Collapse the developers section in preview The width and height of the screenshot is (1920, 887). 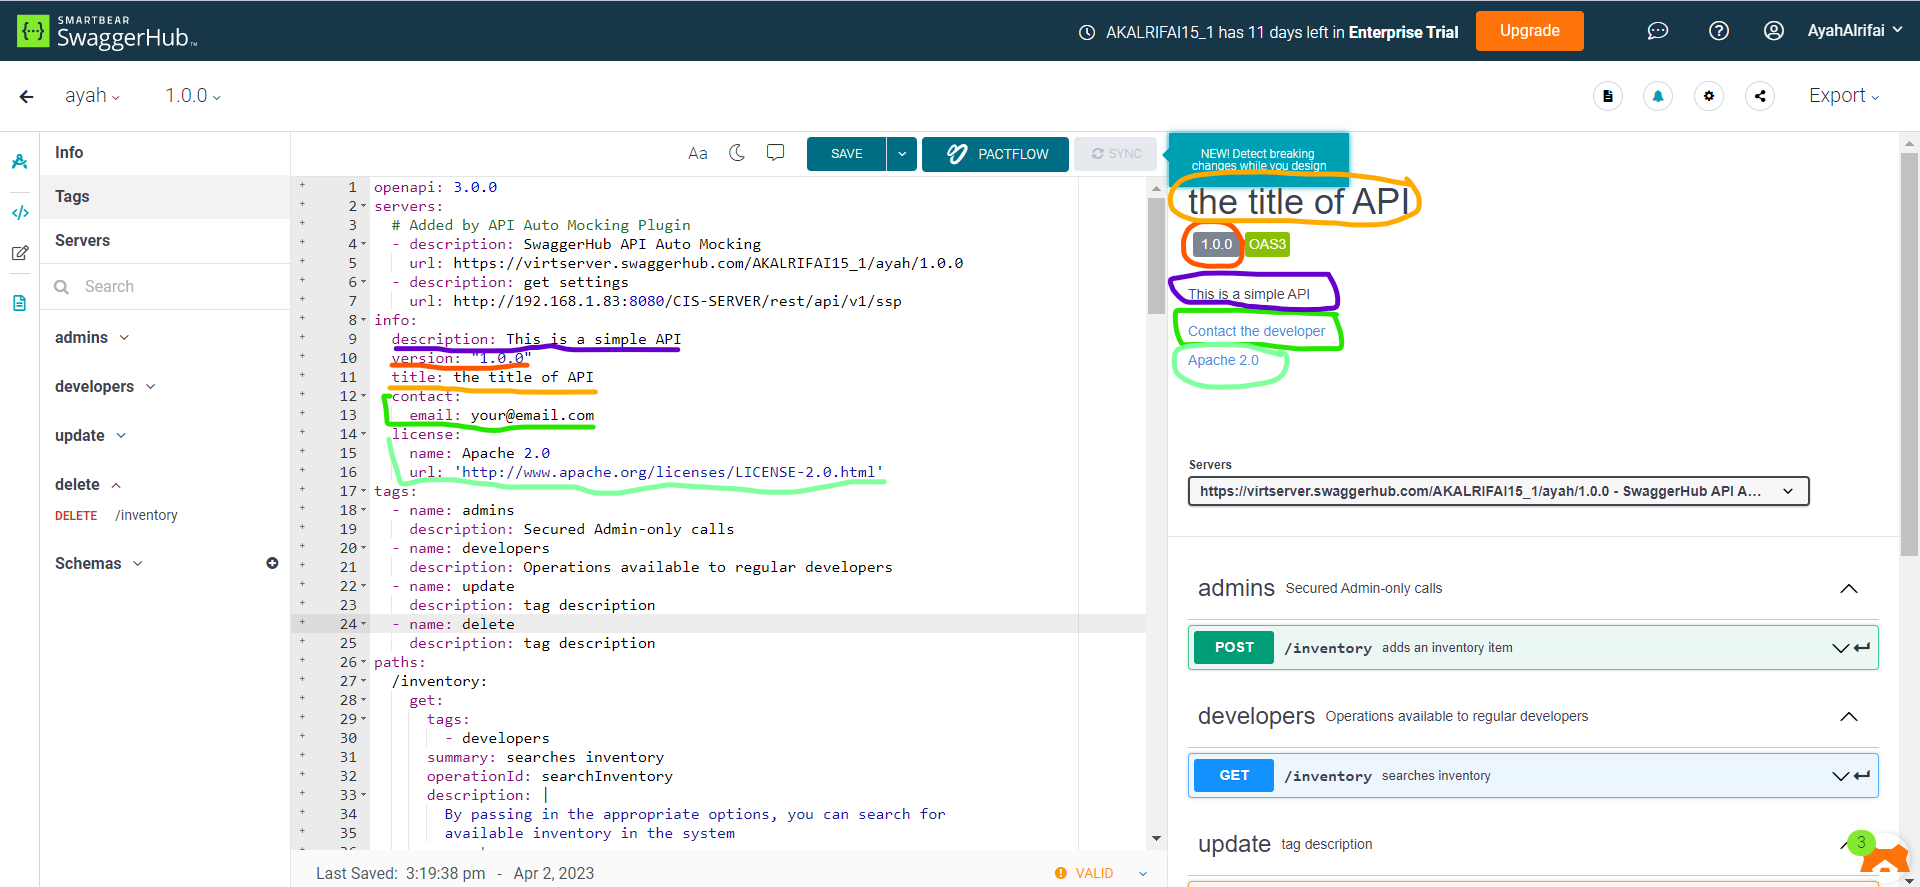coord(1849,716)
